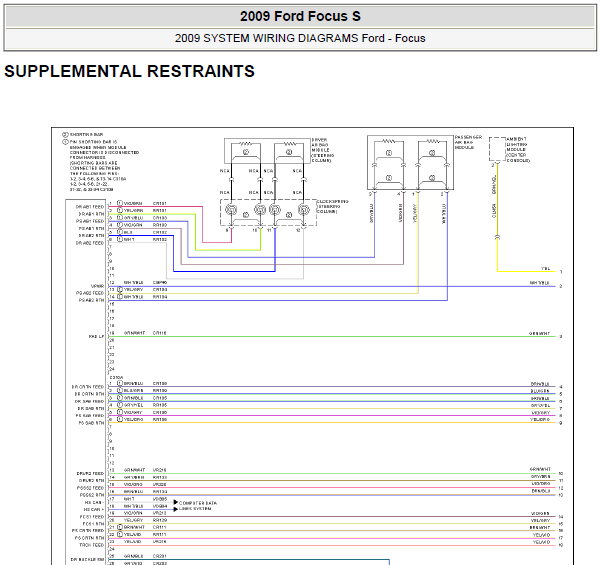
Task: Click the "DR AB2 FEED" pin label
Action: tap(90, 243)
